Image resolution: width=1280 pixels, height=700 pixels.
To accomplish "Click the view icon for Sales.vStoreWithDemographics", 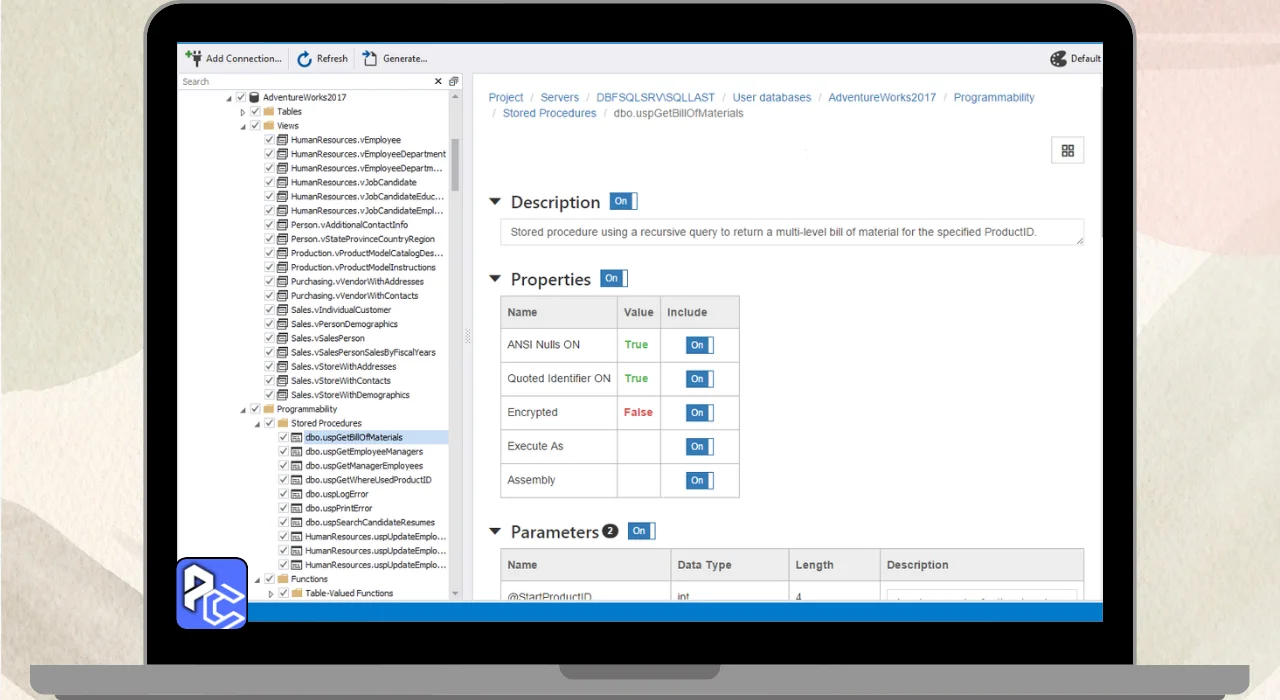I will coord(283,394).
